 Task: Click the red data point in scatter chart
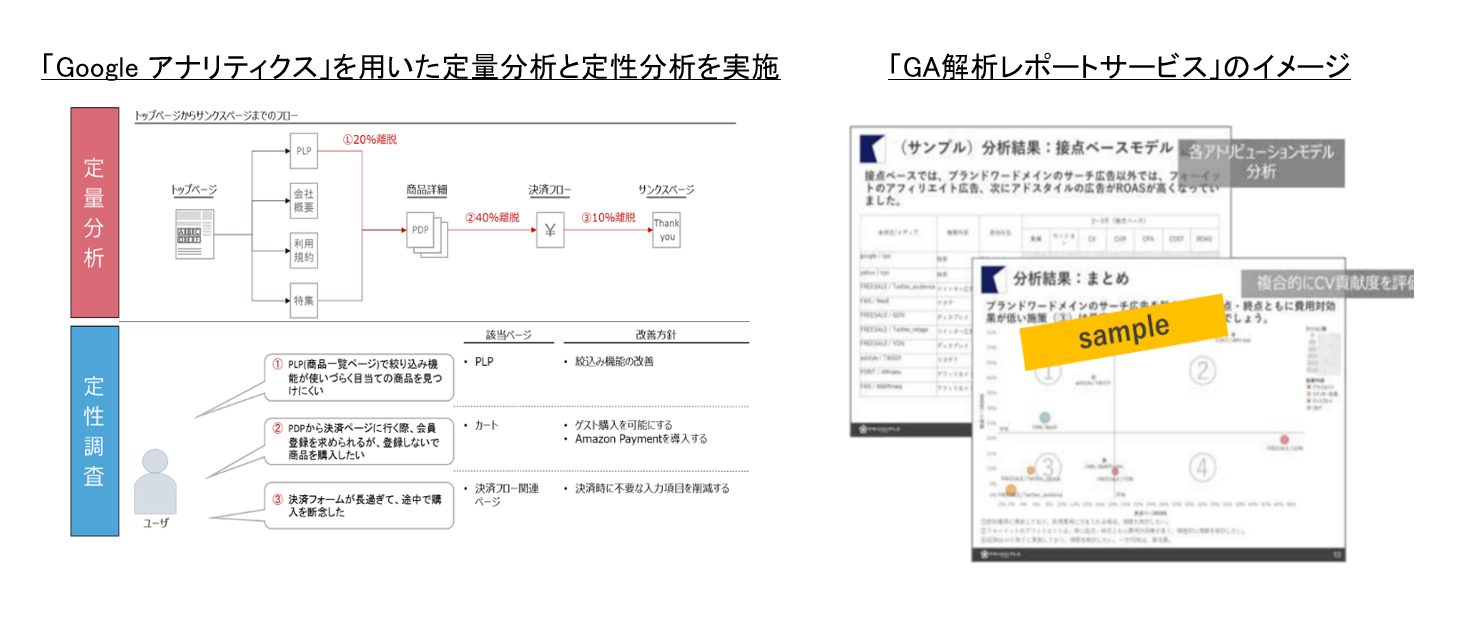(x=1285, y=441)
